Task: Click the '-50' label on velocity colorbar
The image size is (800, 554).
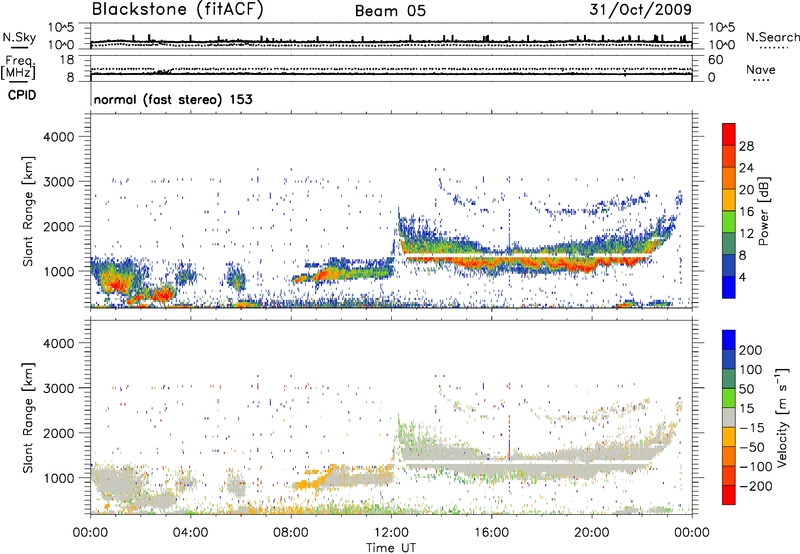Action: pos(752,447)
